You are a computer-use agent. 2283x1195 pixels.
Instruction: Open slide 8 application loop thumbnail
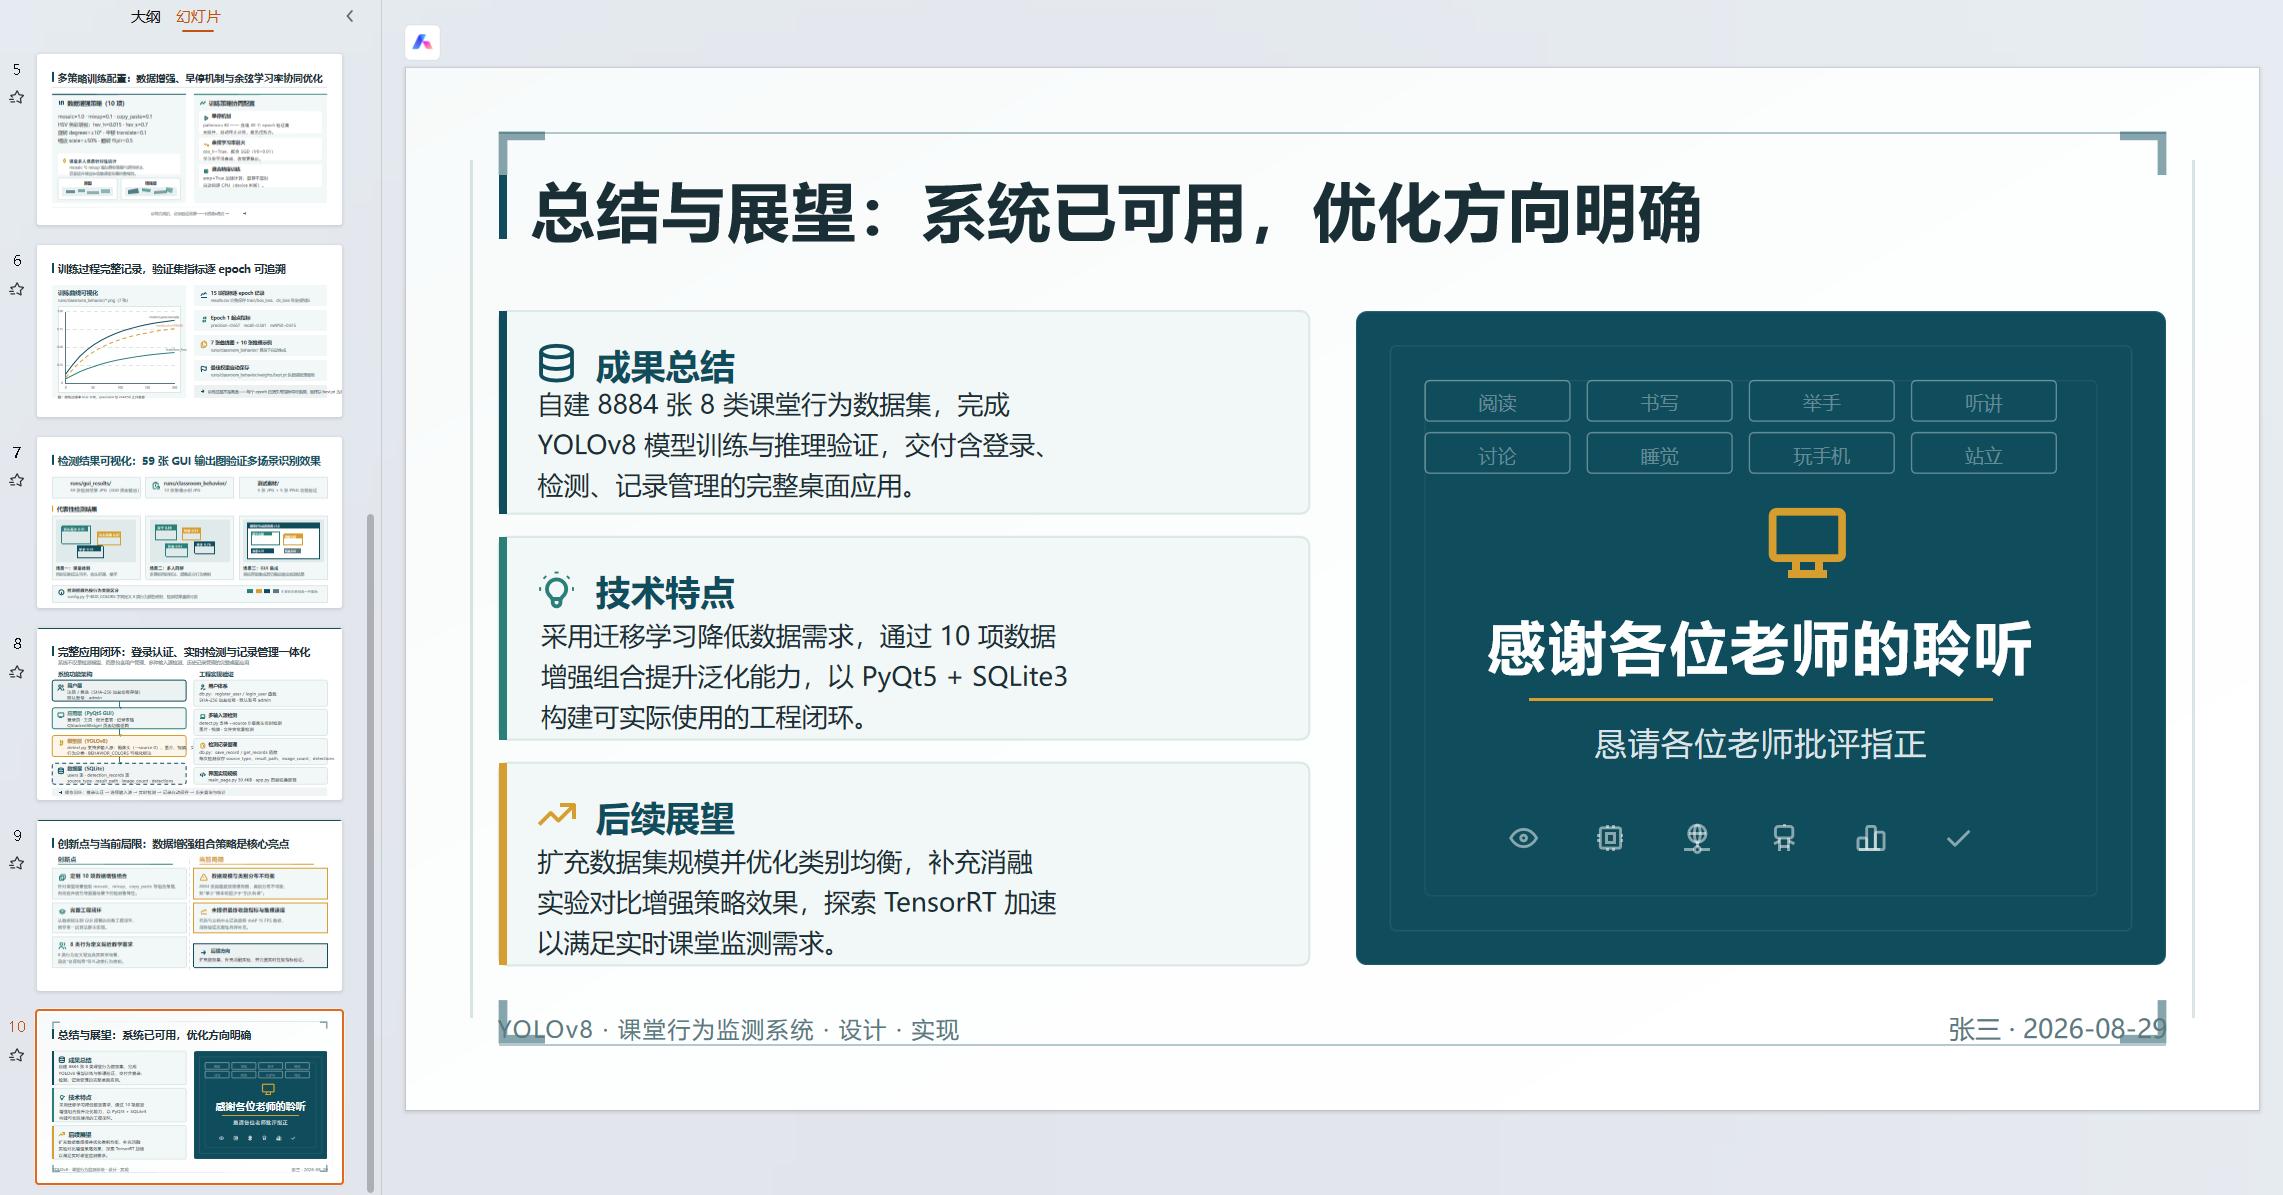click(190, 714)
